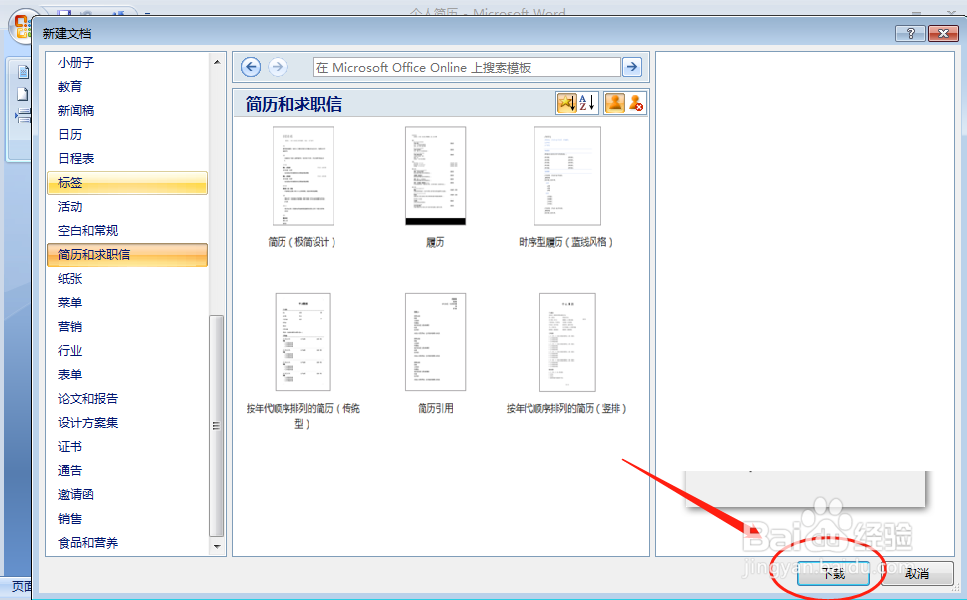This screenshot has width=967, height=600.
Task: Click the 下载 download button
Action: tap(833, 573)
